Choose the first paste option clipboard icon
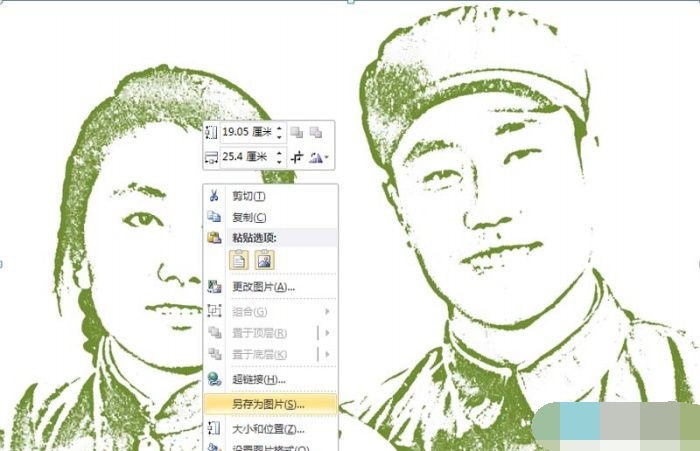Viewport: 700px width, 451px height. 238,260
